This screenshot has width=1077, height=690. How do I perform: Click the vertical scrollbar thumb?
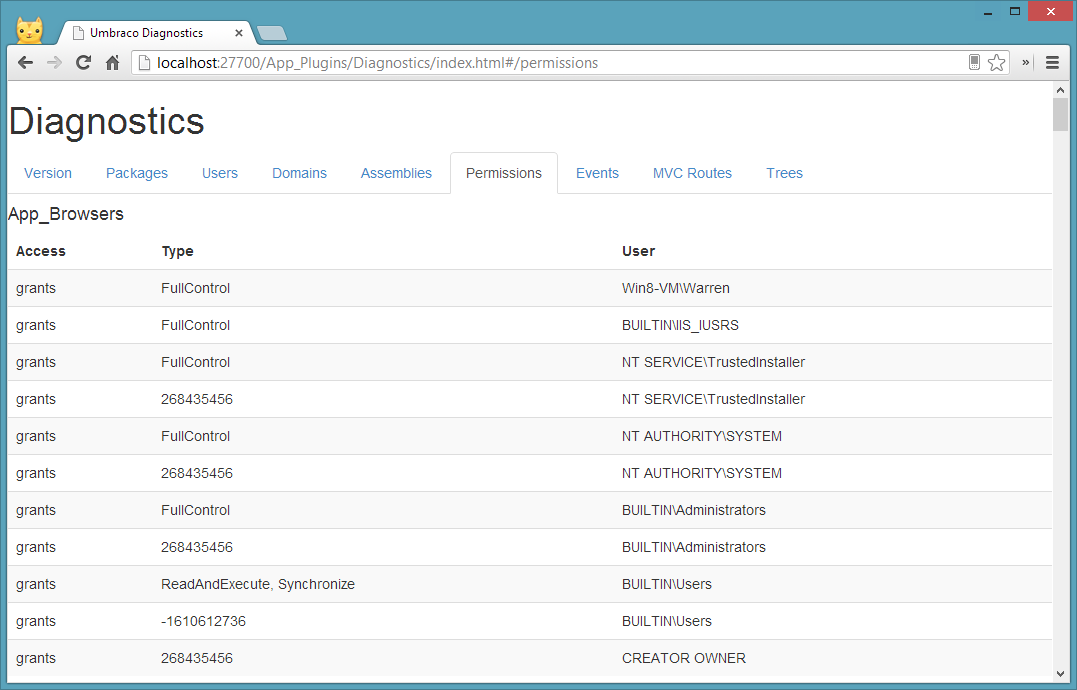click(x=1061, y=115)
